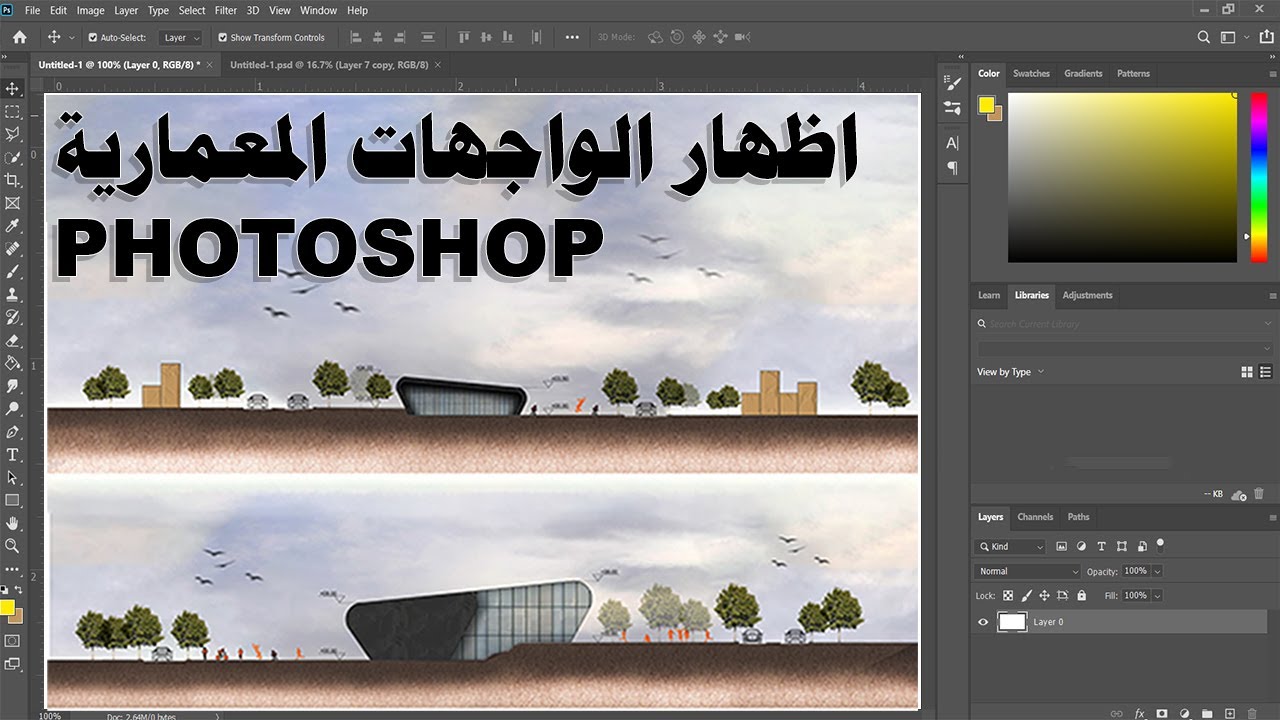Open the Auto-Select Layer dropdown
Screen dimensions: 1280x720
pos(181,37)
